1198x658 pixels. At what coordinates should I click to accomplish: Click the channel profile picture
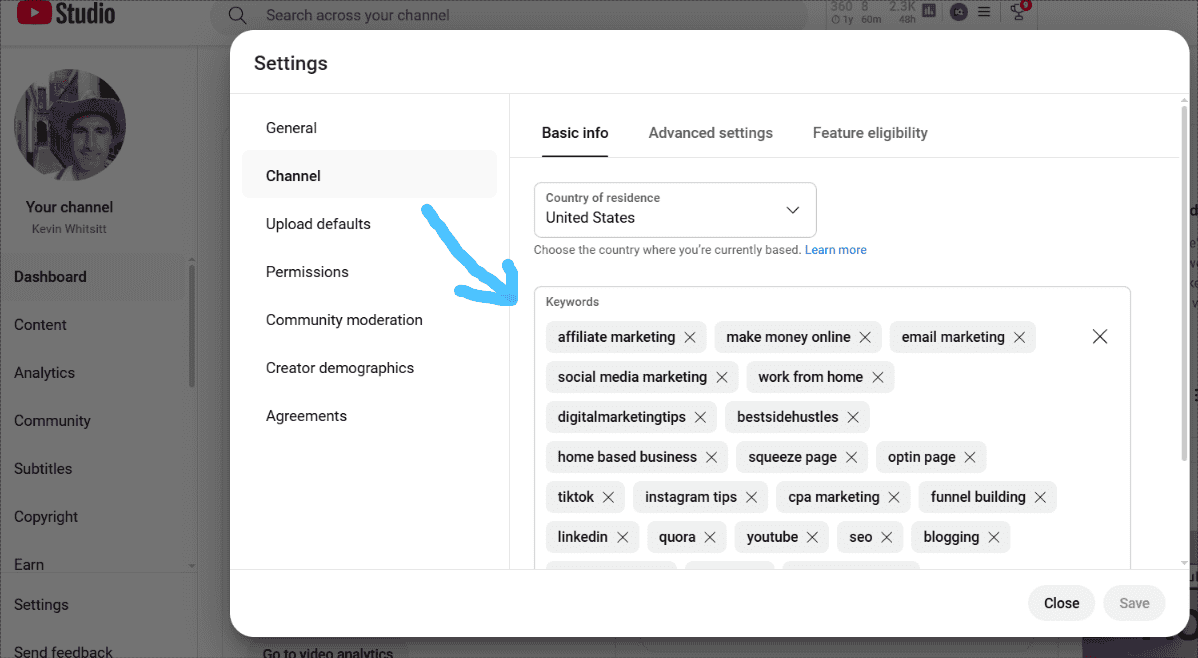click(70, 125)
